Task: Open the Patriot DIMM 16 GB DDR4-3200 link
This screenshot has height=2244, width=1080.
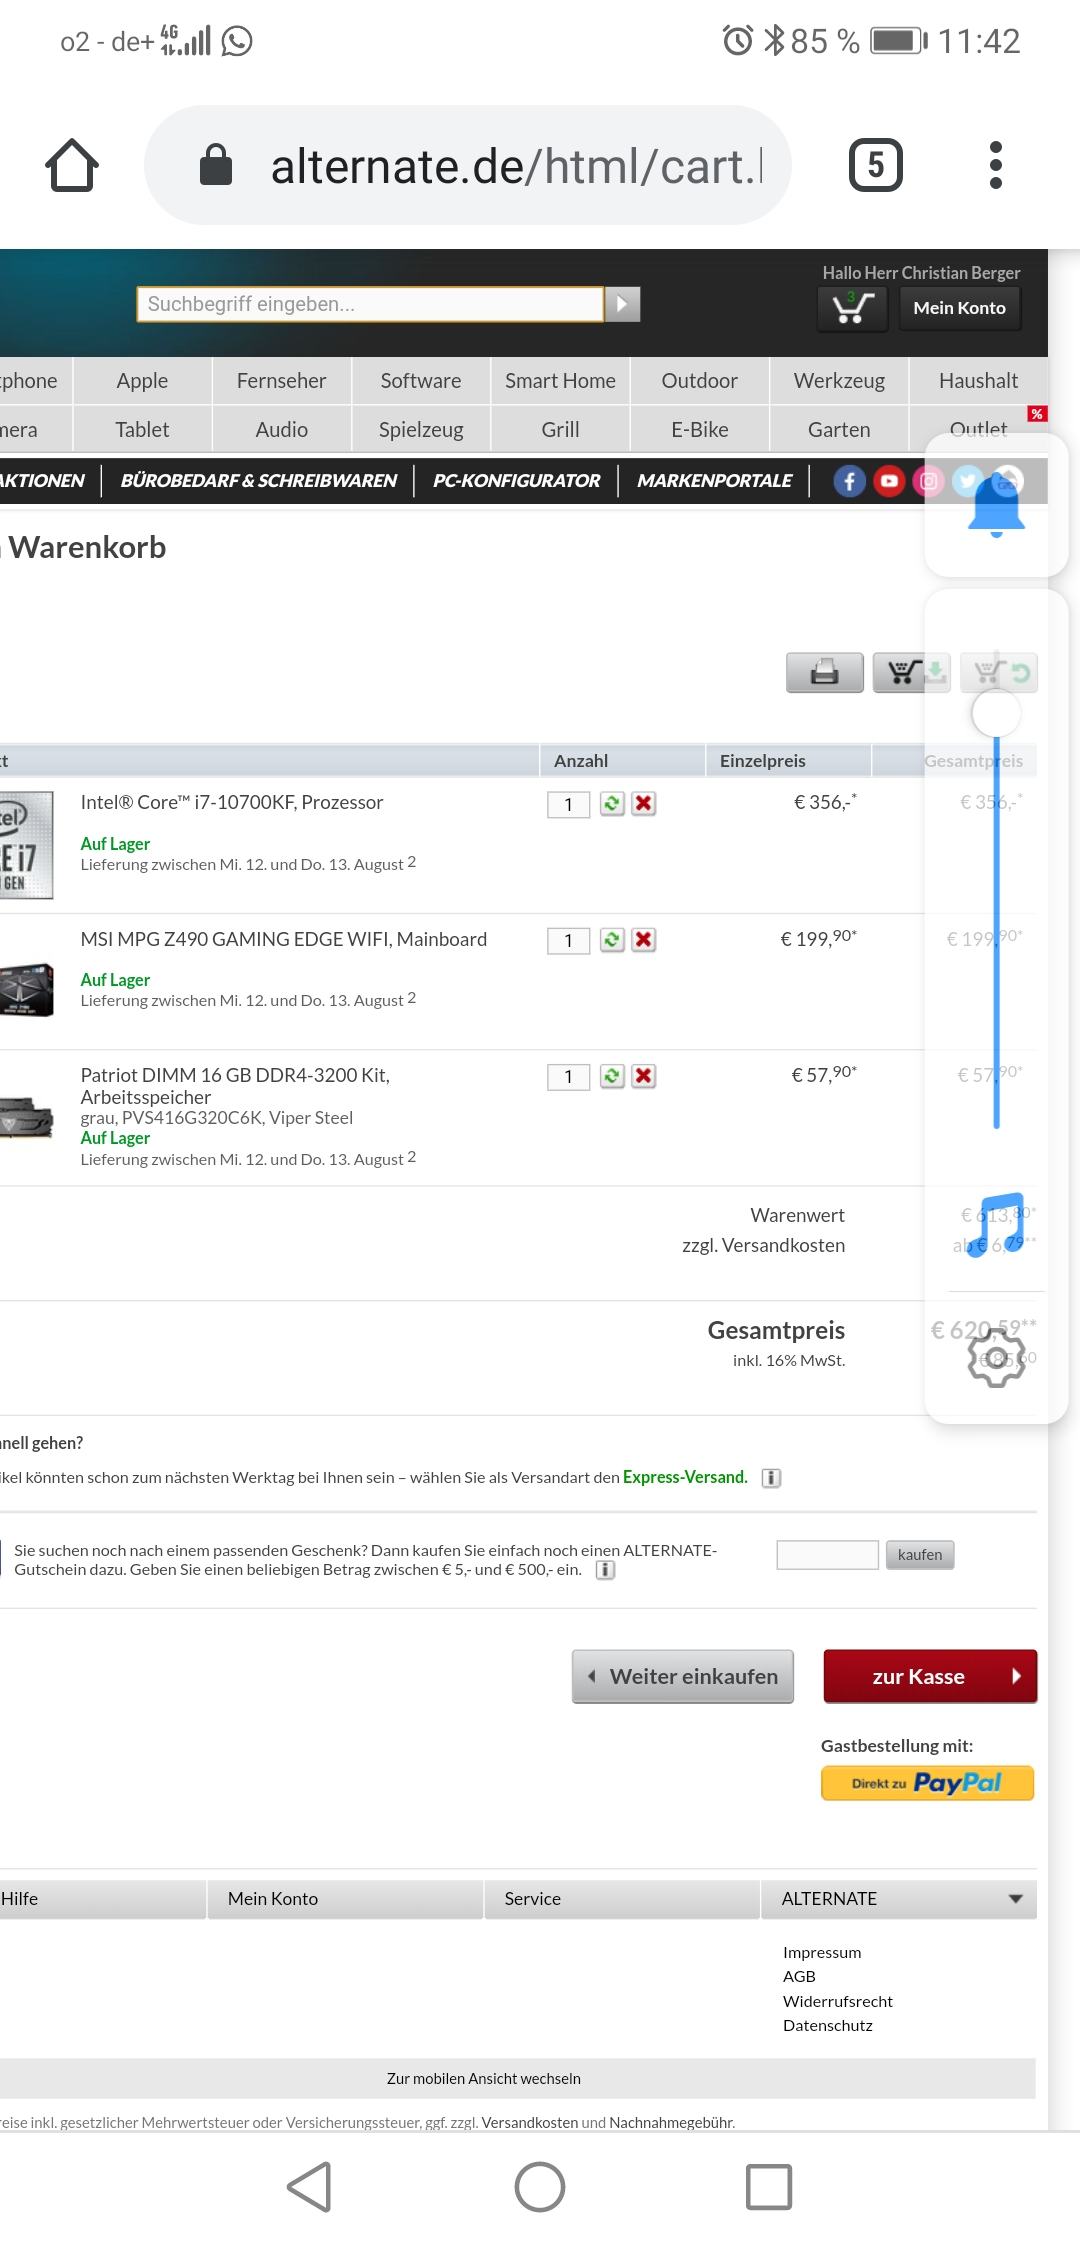Action: [x=235, y=1086]
